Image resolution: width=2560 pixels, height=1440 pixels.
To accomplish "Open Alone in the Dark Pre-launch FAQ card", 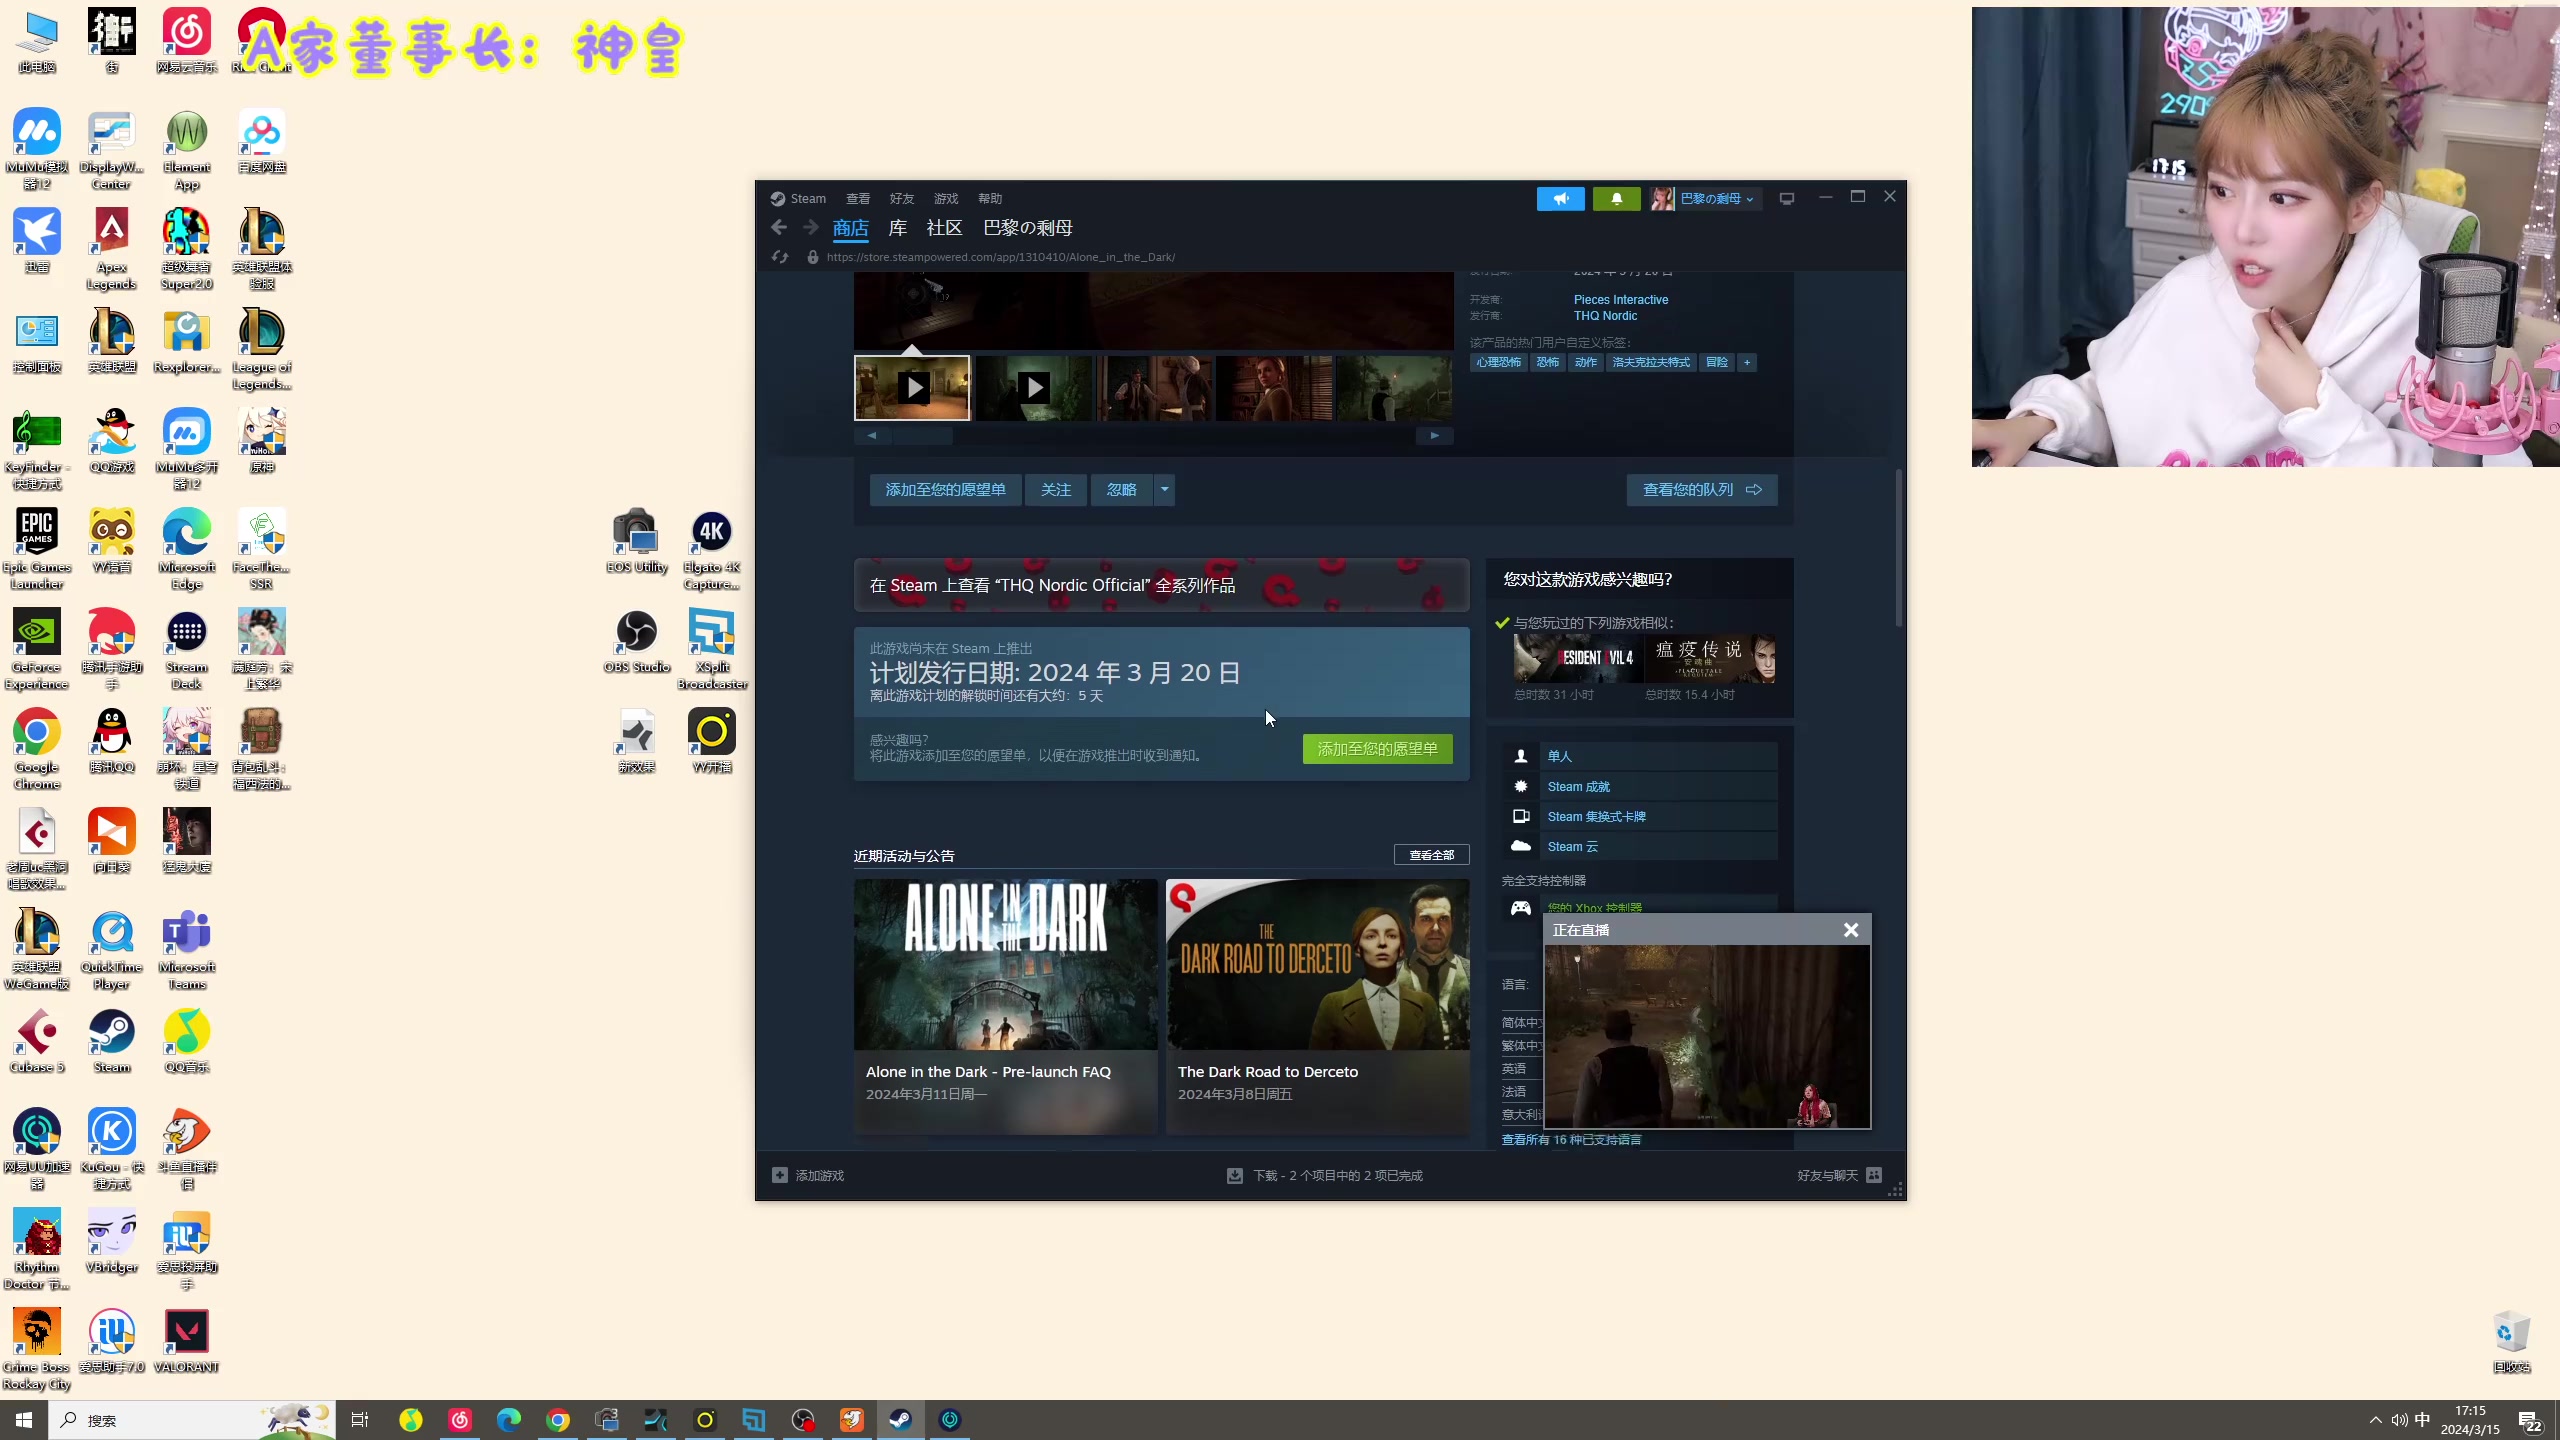I will [1005, 1006].
